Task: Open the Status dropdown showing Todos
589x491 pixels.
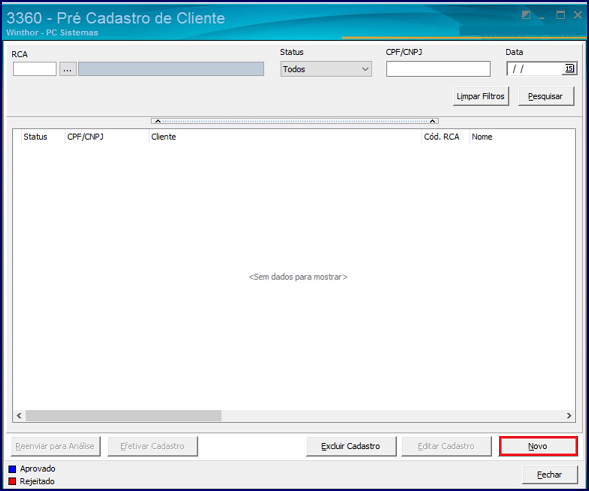Action: (x=326, y=69)
